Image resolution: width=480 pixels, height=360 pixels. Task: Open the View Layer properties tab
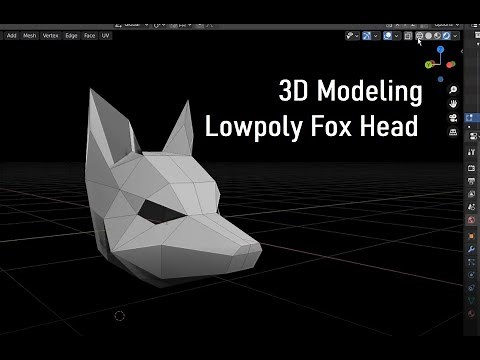471,194
